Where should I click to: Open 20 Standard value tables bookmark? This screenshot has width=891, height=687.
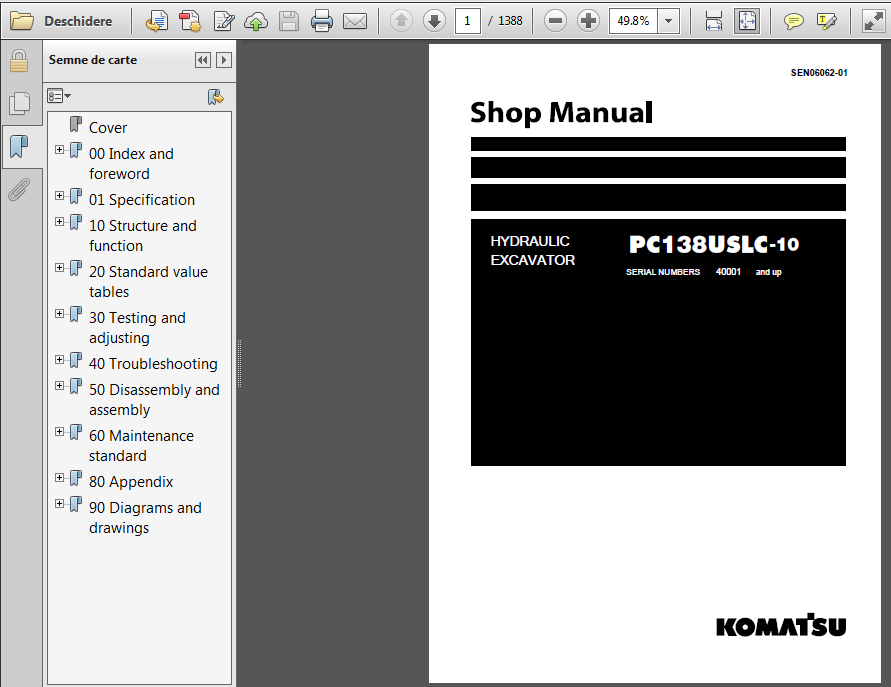click(x=148, y=282)
